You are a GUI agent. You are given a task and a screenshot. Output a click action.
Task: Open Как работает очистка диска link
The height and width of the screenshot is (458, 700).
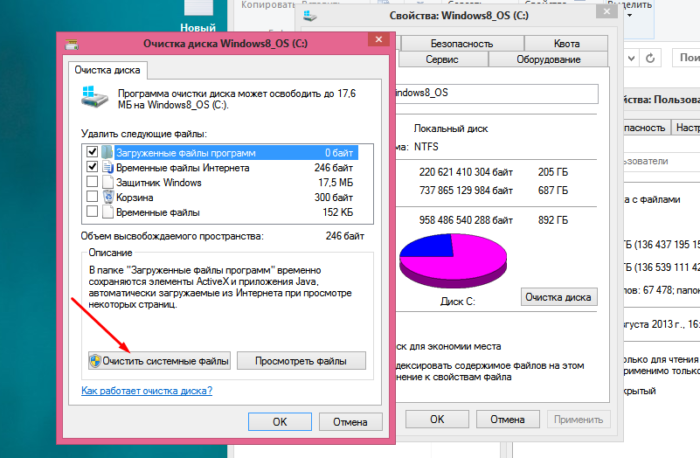point(146,391)
